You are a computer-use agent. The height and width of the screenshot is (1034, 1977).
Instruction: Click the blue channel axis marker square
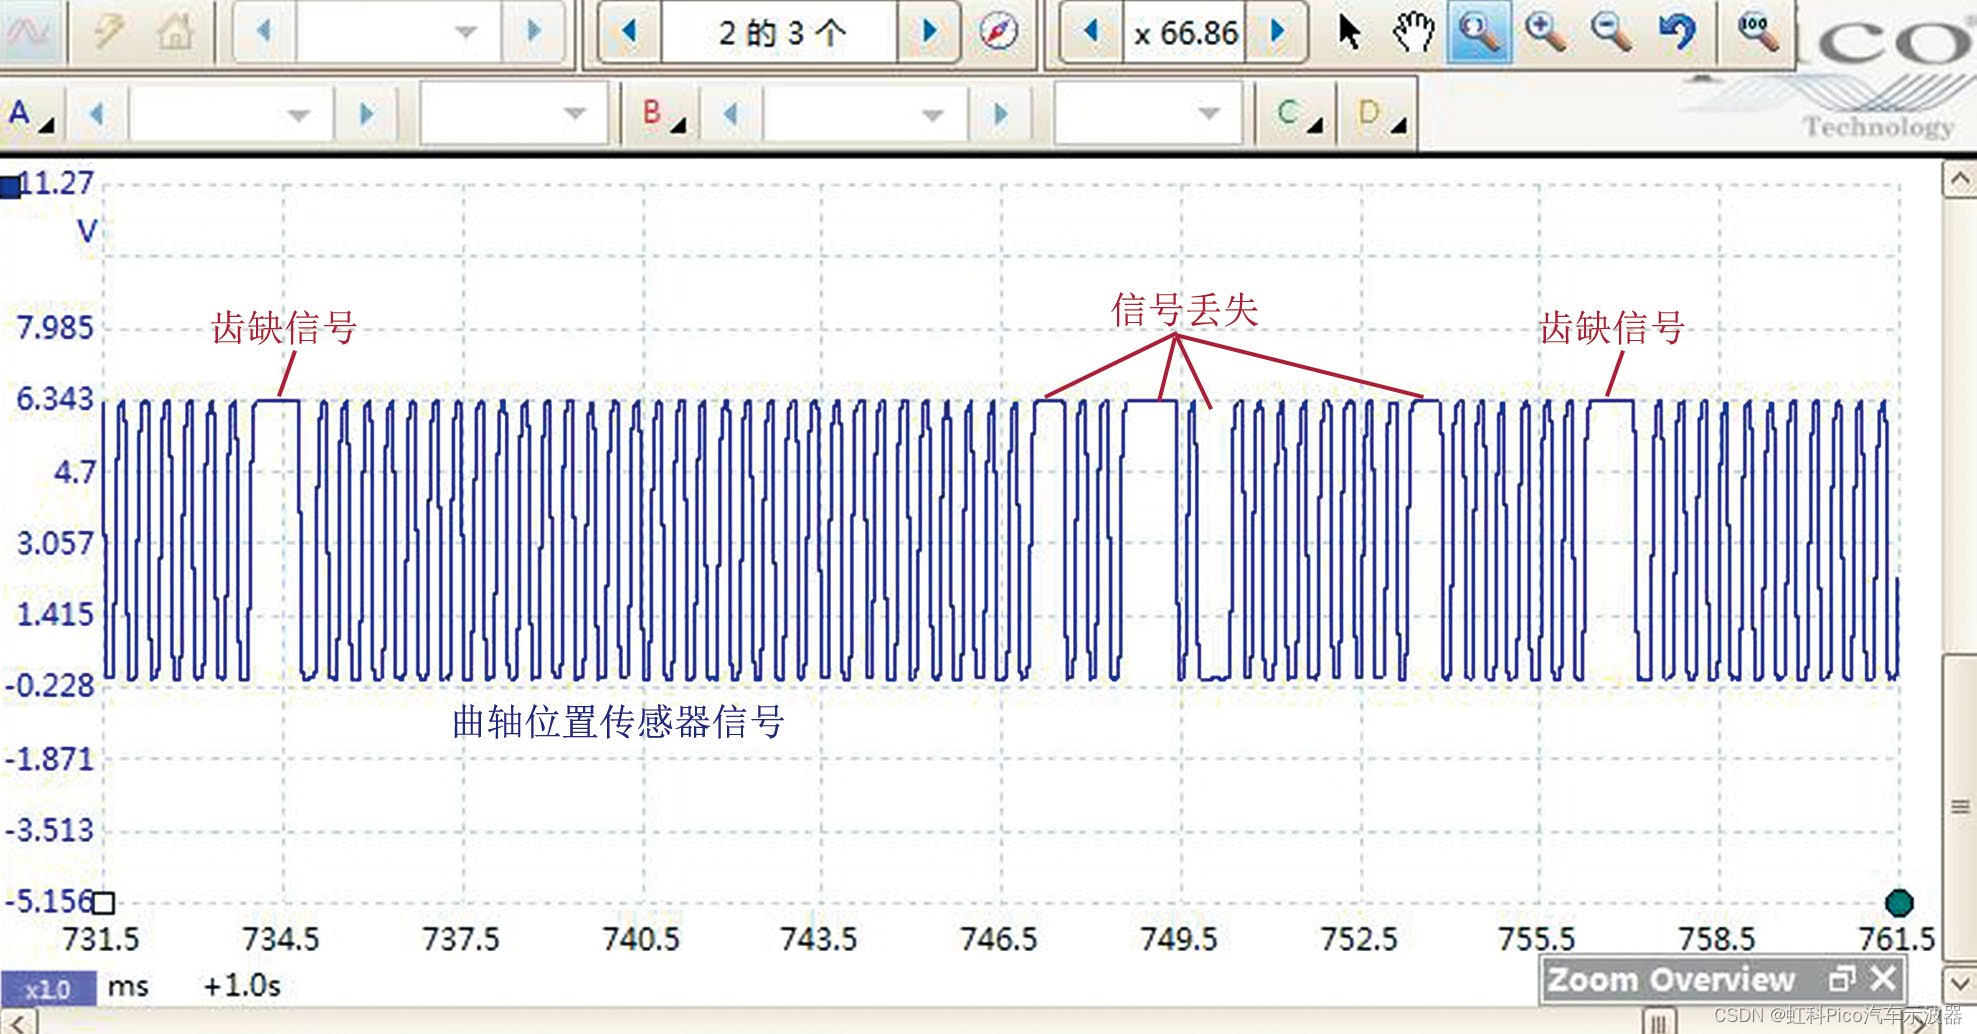pyautogui.click(x=10, y=187)
